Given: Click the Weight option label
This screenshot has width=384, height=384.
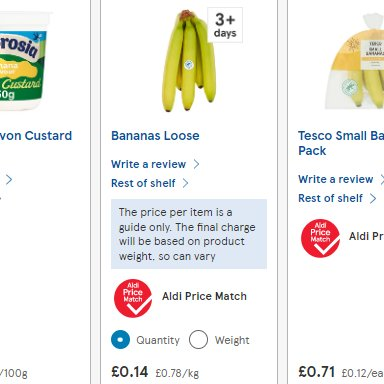Looking at the screenshot, I should tap(232, 340).
